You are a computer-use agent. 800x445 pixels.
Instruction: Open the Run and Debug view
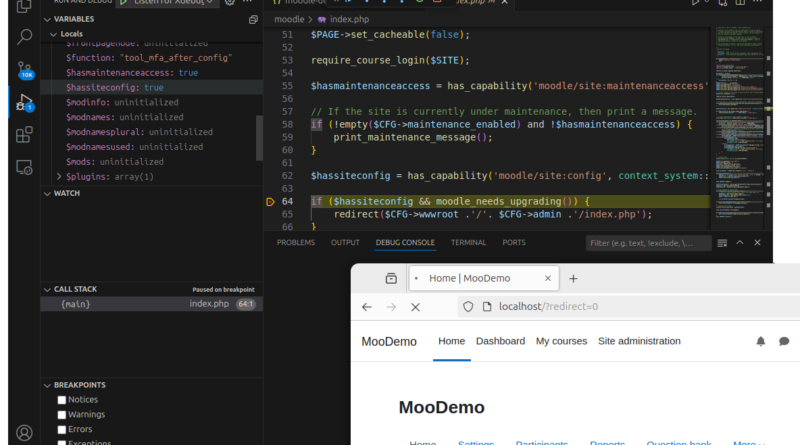(x=24, y=103)
